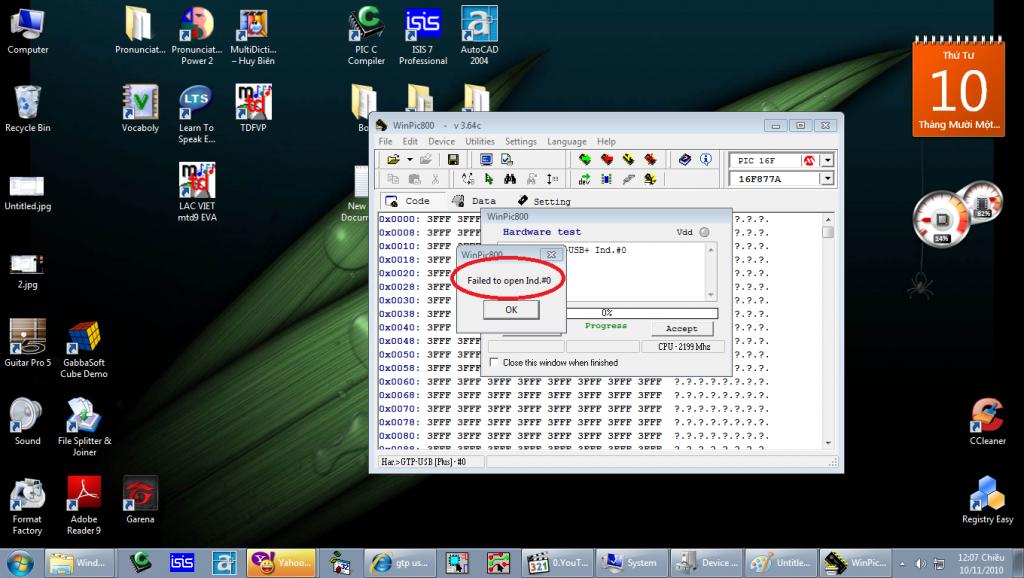Click the hex view vertical scrollbar thumb

click(828, 232)
